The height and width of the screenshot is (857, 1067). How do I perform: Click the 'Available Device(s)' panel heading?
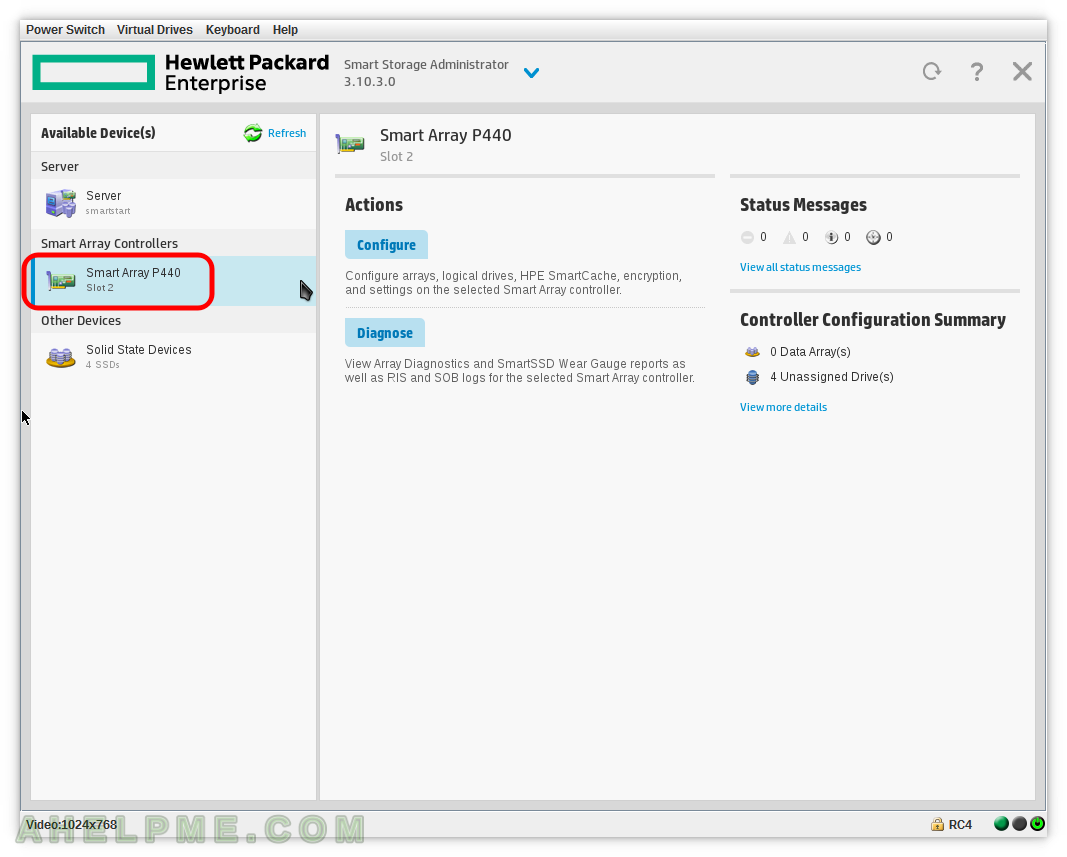tap(98, 133)
